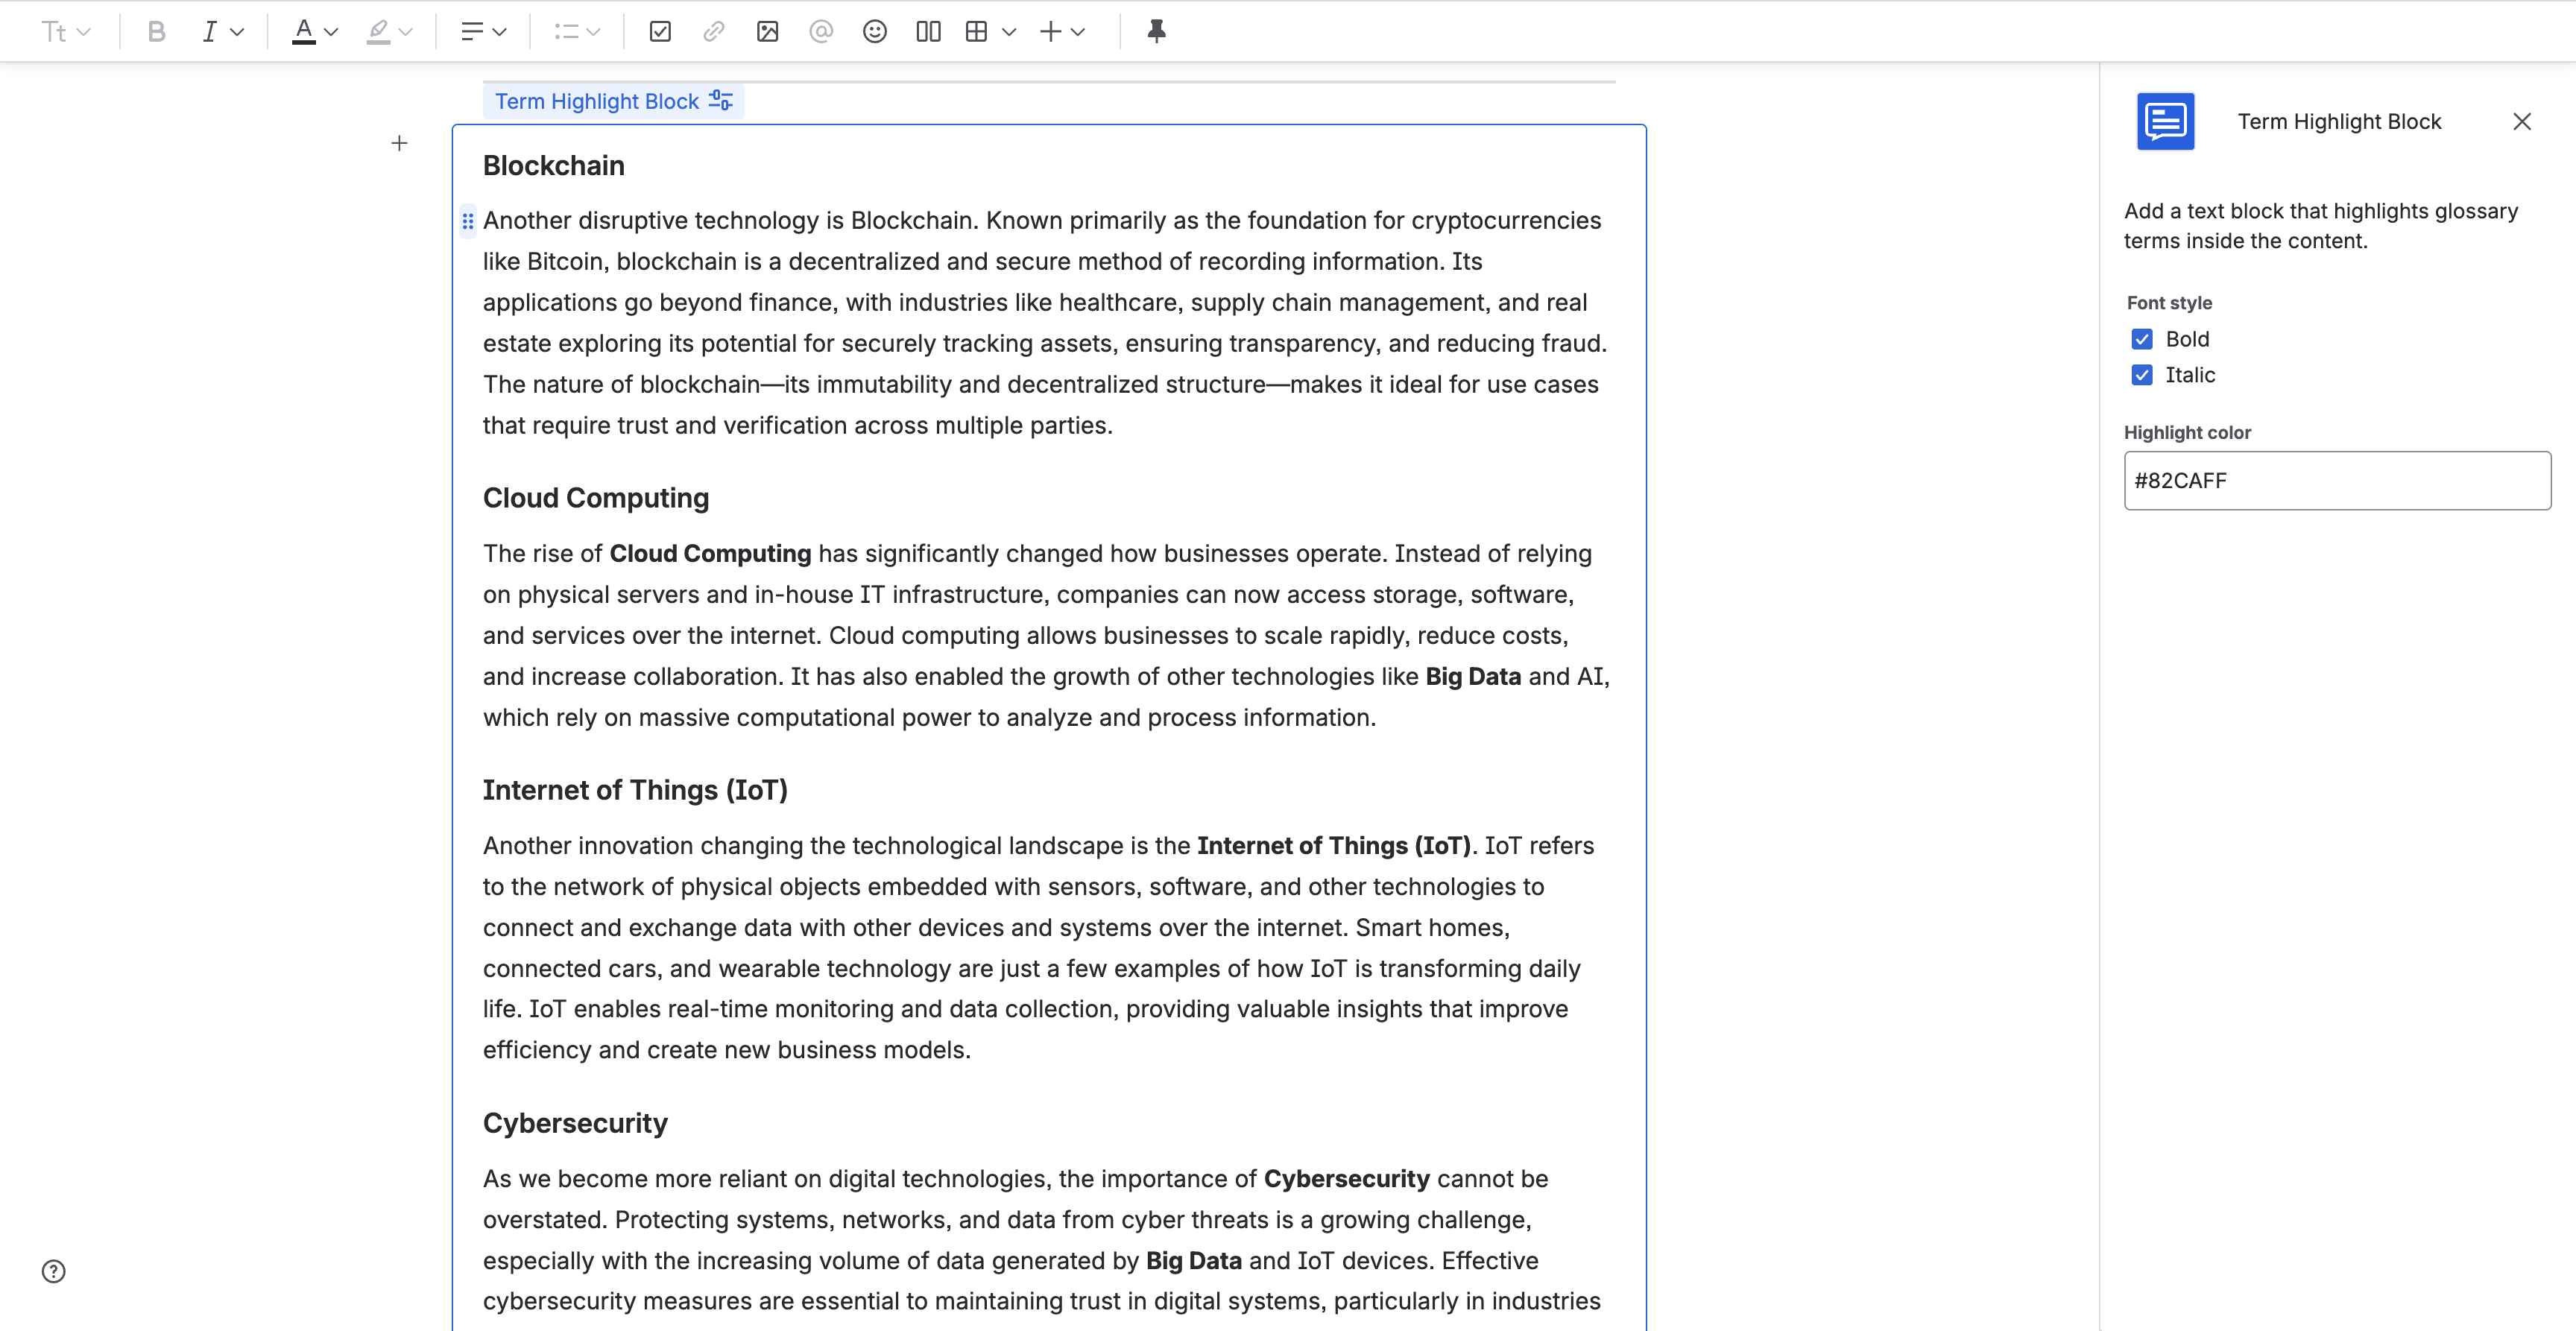Mention someone with the @ icon
Screen dimensions: 2576x1331
point(821,31)
